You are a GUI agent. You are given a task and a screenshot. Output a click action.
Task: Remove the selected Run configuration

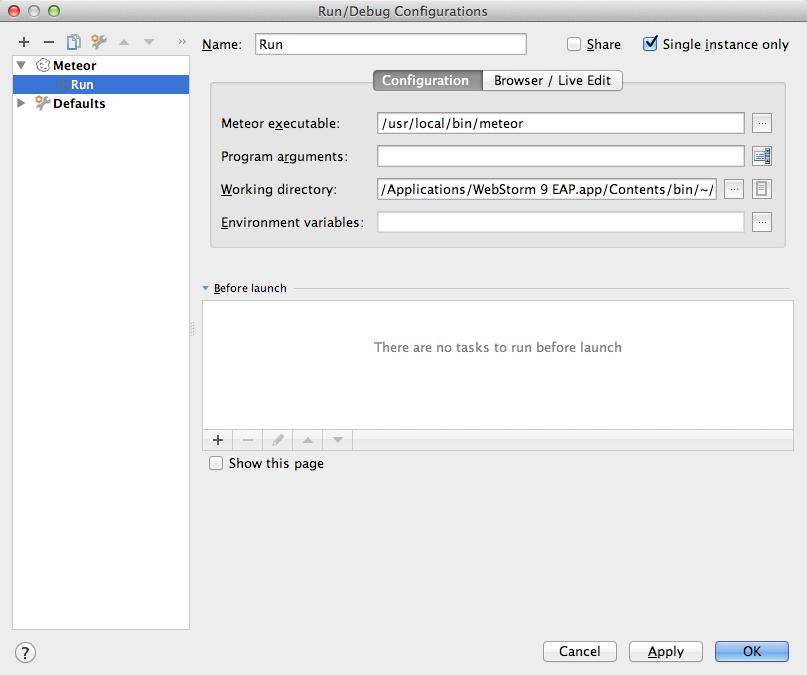(x=48, y=42)
